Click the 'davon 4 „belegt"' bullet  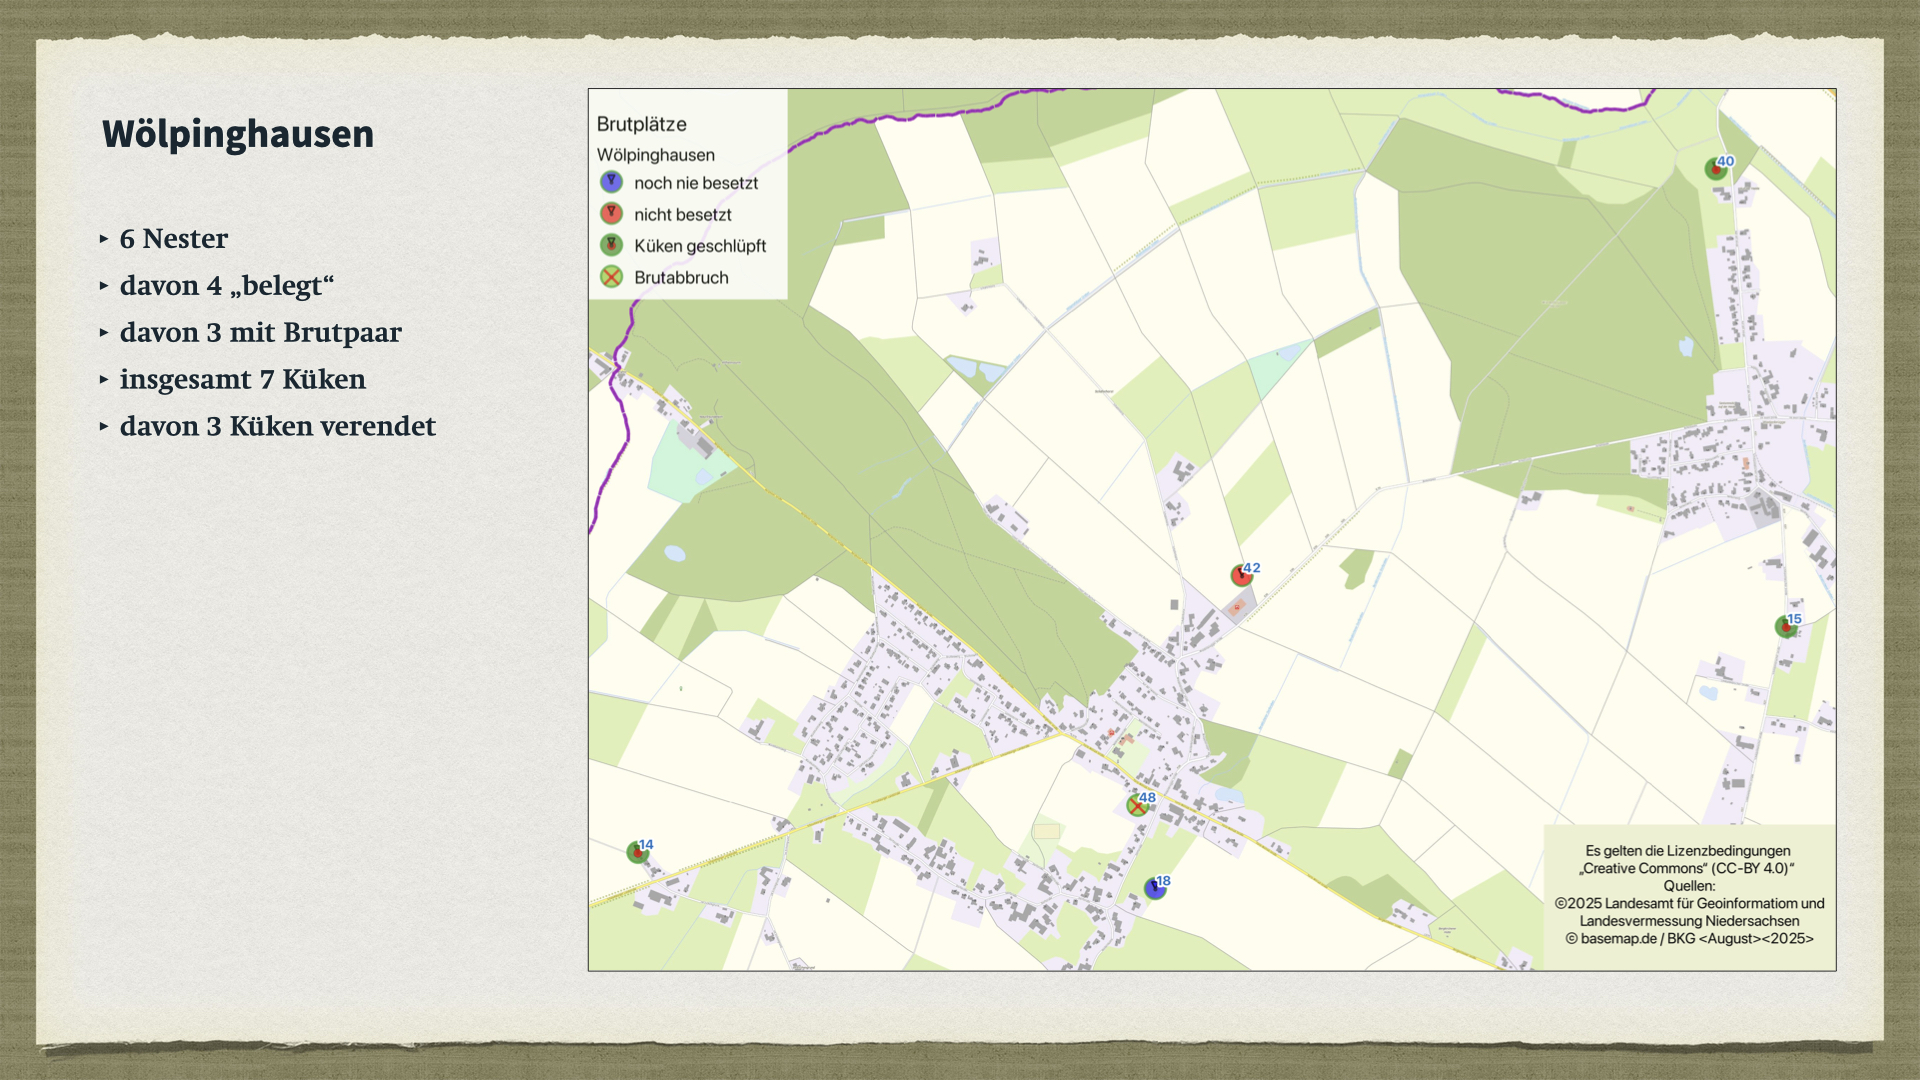tap(227, 286)
